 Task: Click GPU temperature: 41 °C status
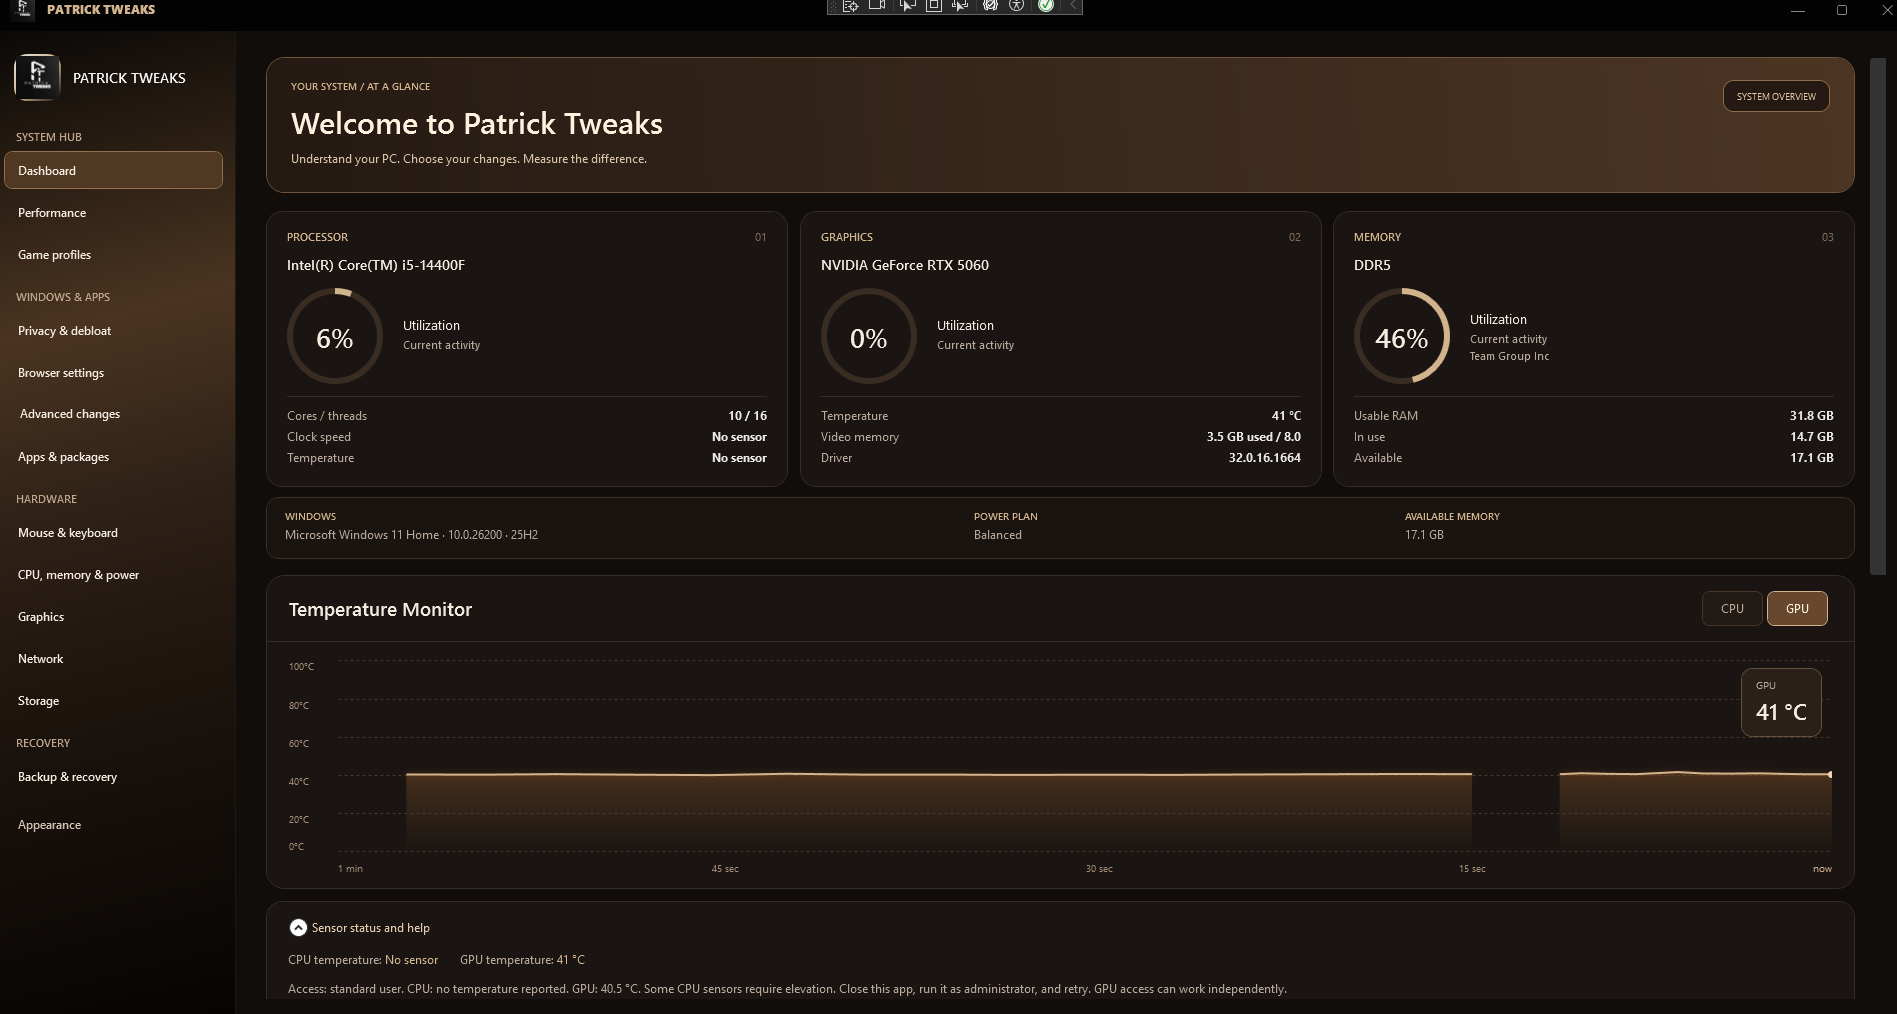(522, 960)
